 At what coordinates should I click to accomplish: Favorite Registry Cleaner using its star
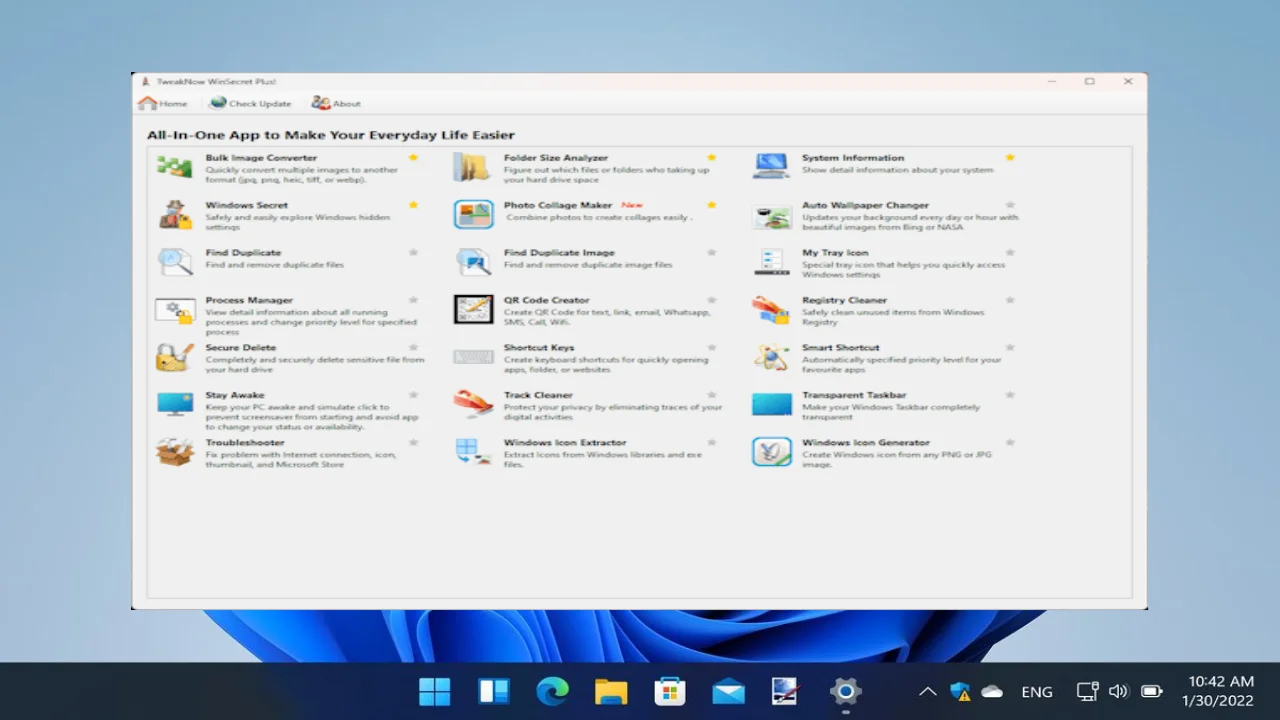(x=1010, y=300)
